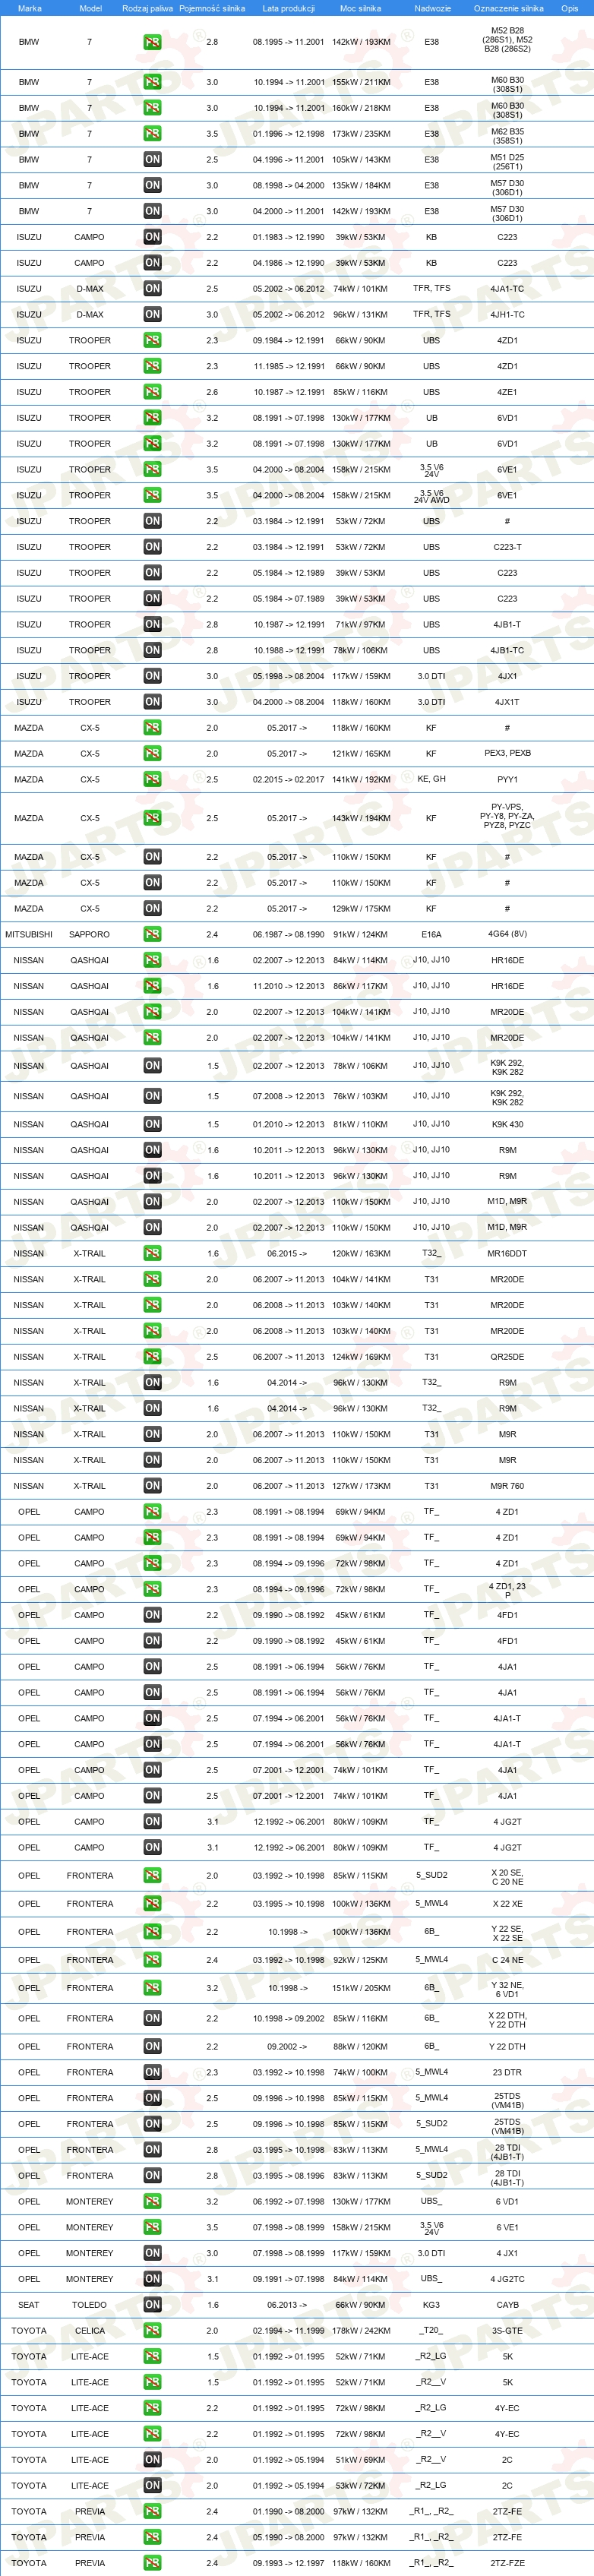Click petrol icon in BMW 7 3.5 row
The height and width of the screenshot is (2576, 594).
point(152,134)
